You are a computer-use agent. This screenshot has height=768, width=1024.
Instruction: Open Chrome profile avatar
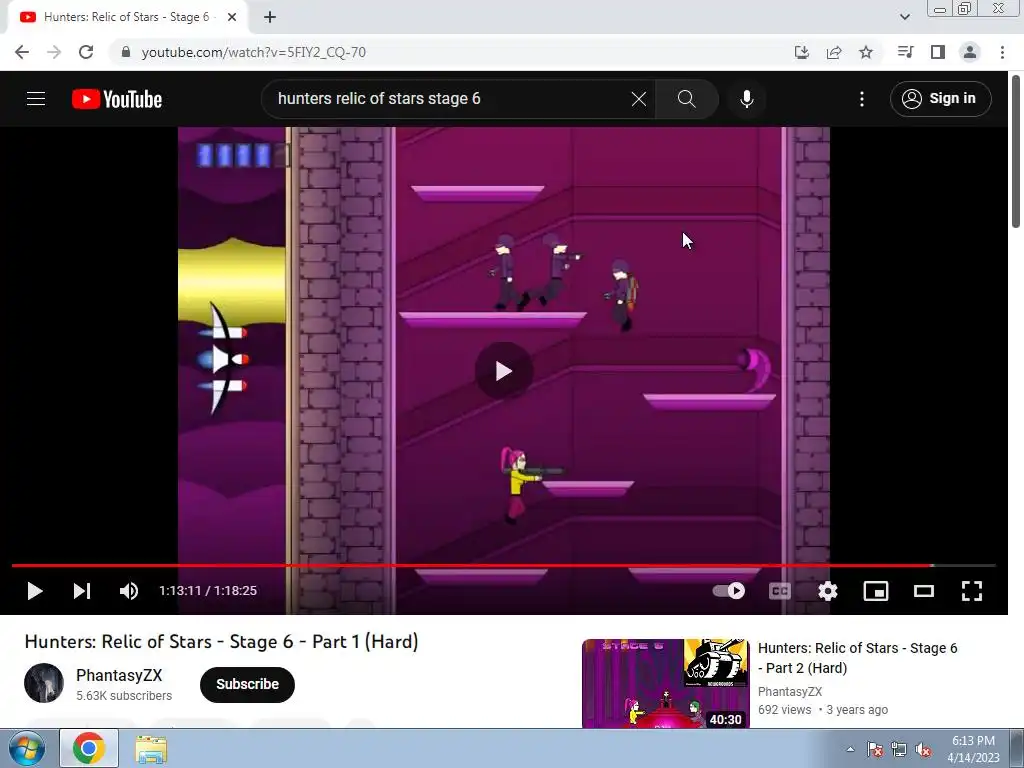(970, 52)
